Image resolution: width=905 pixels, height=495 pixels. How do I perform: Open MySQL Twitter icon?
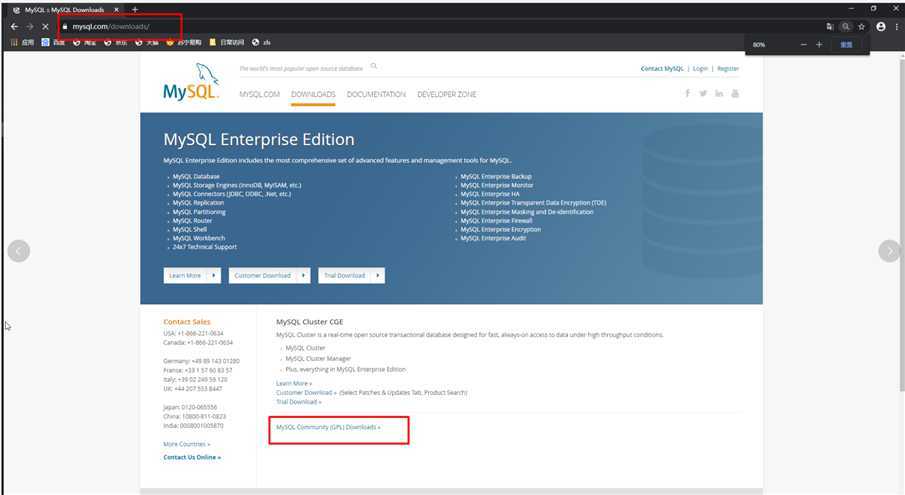coord(703,93)
